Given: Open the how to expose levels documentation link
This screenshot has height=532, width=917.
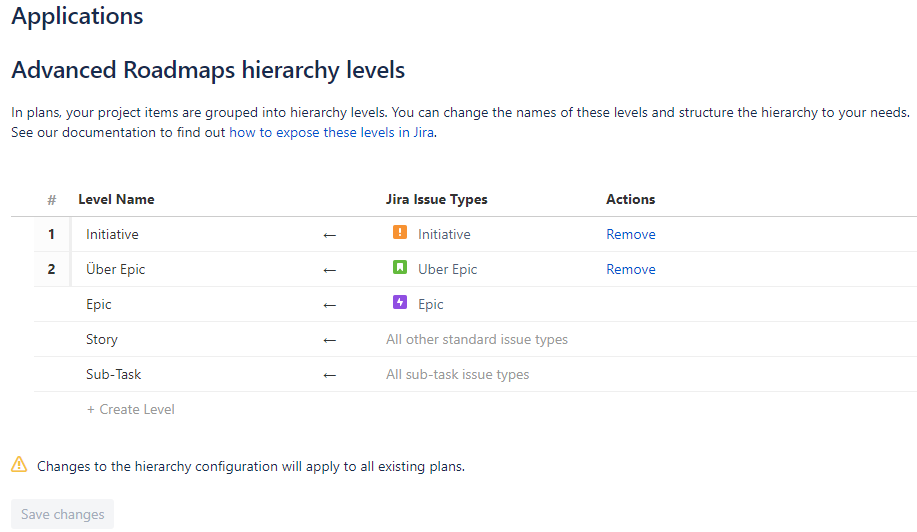Looking at the screenshot, I should point(331,132).
